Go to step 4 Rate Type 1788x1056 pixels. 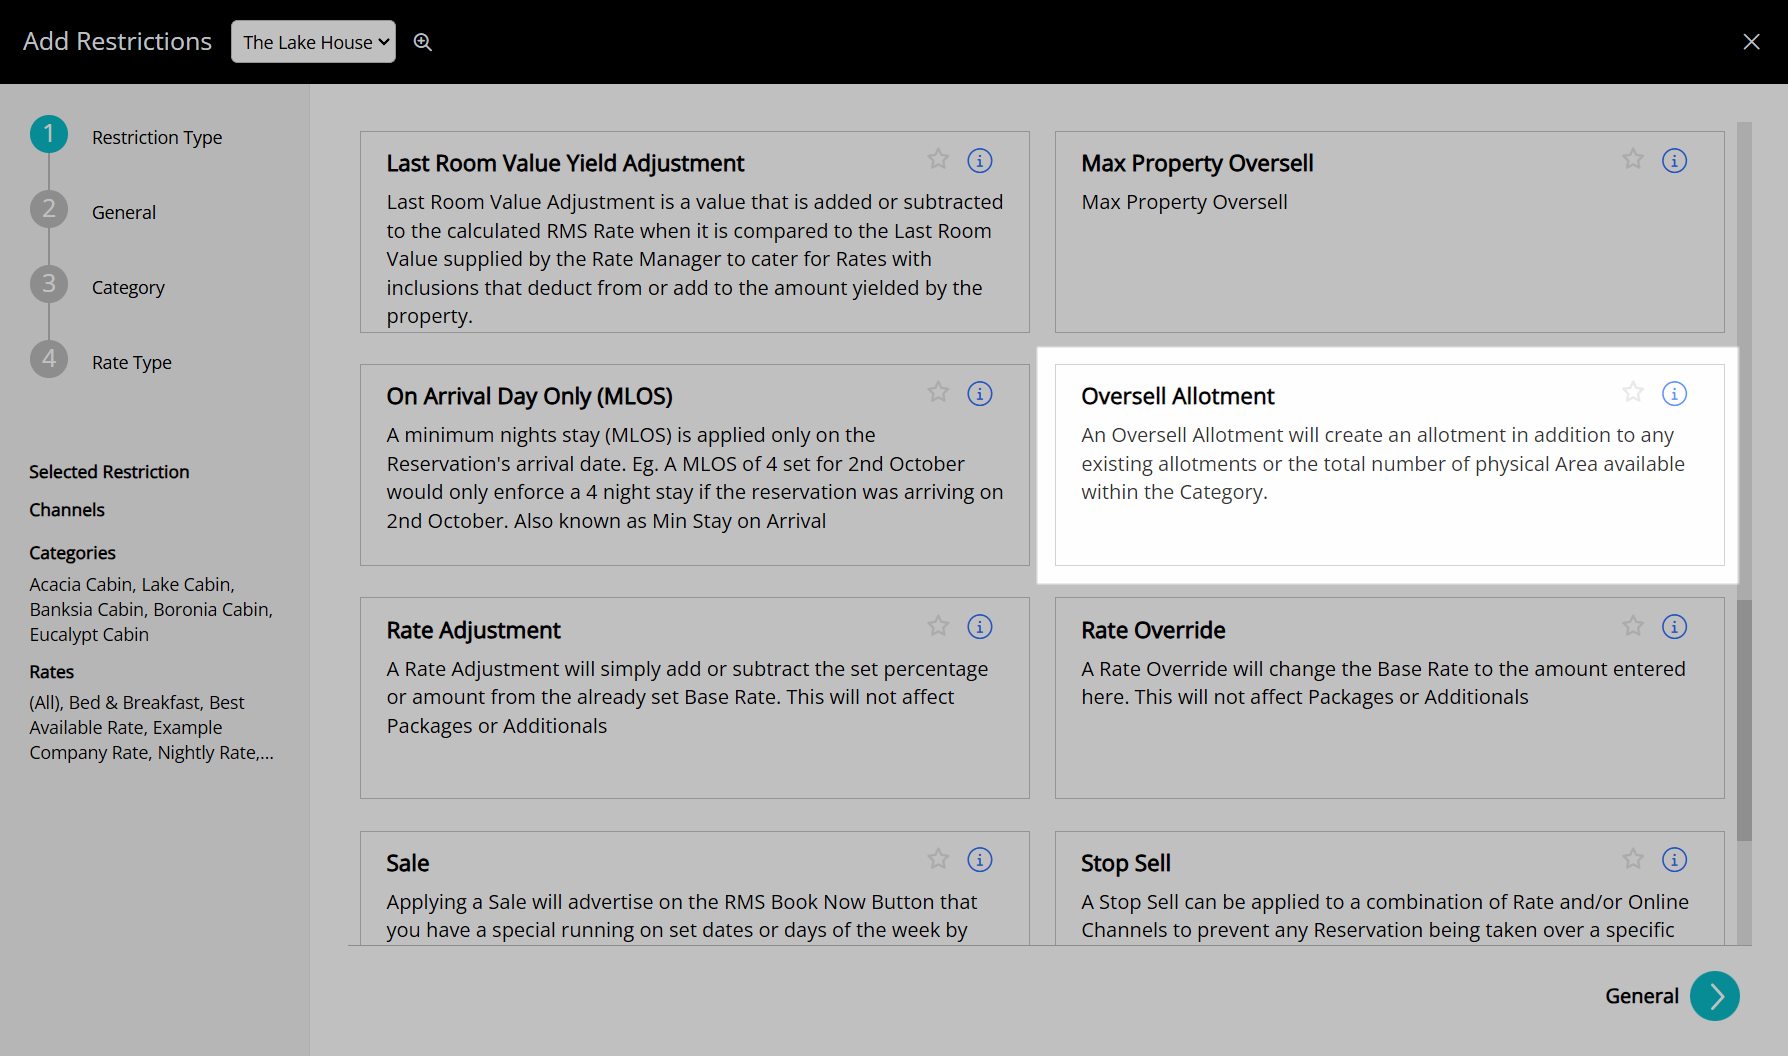(101, 360)
